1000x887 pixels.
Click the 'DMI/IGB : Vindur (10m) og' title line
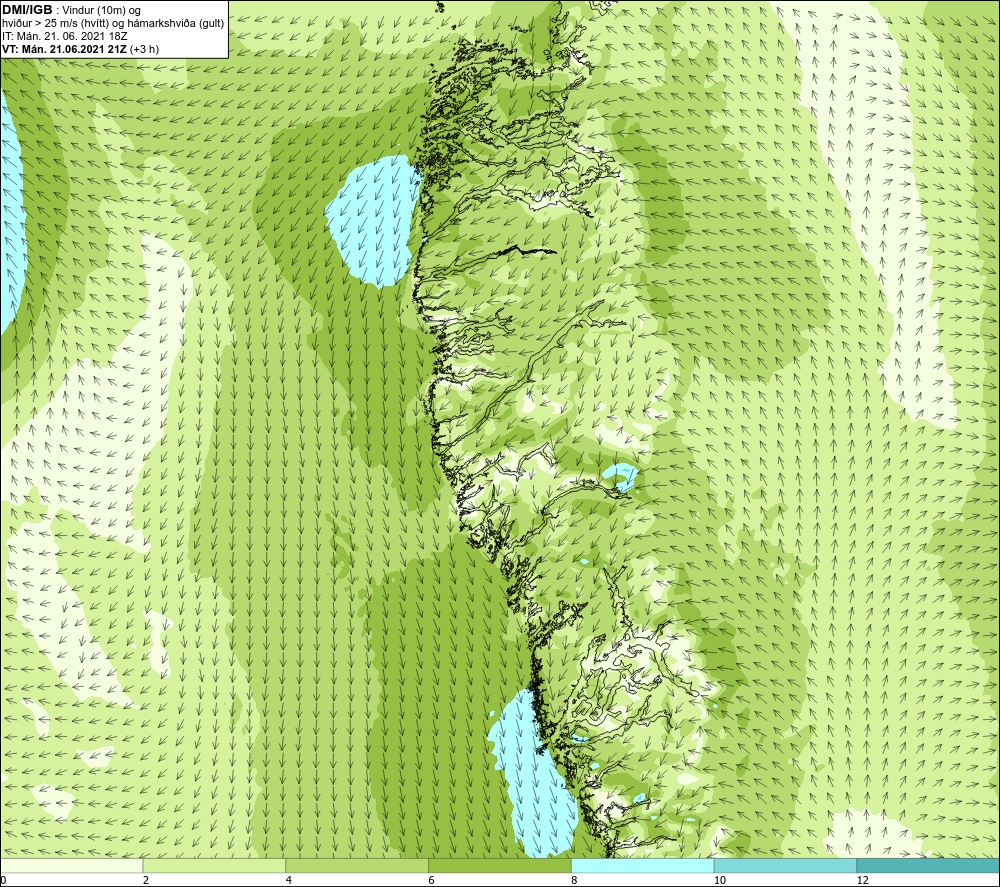pyautogui.click(x=72, y=10)
